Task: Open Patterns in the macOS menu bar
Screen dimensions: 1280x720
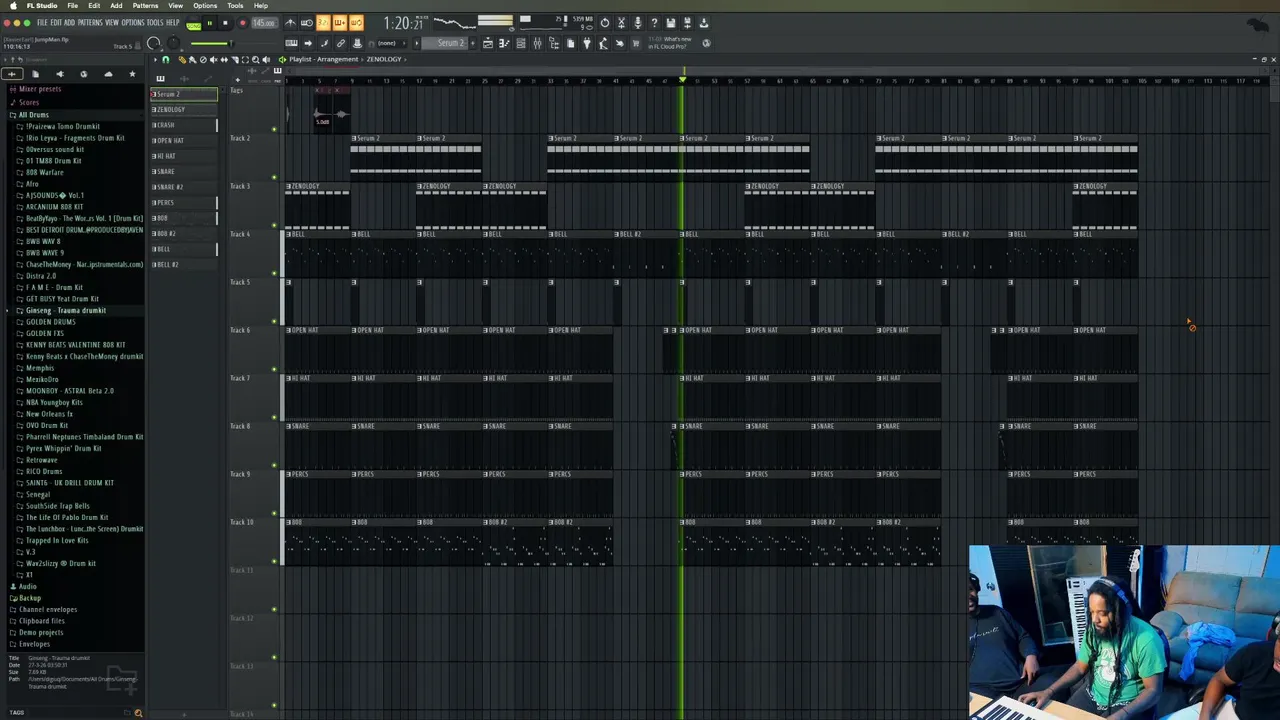Action: click(145, 6)
